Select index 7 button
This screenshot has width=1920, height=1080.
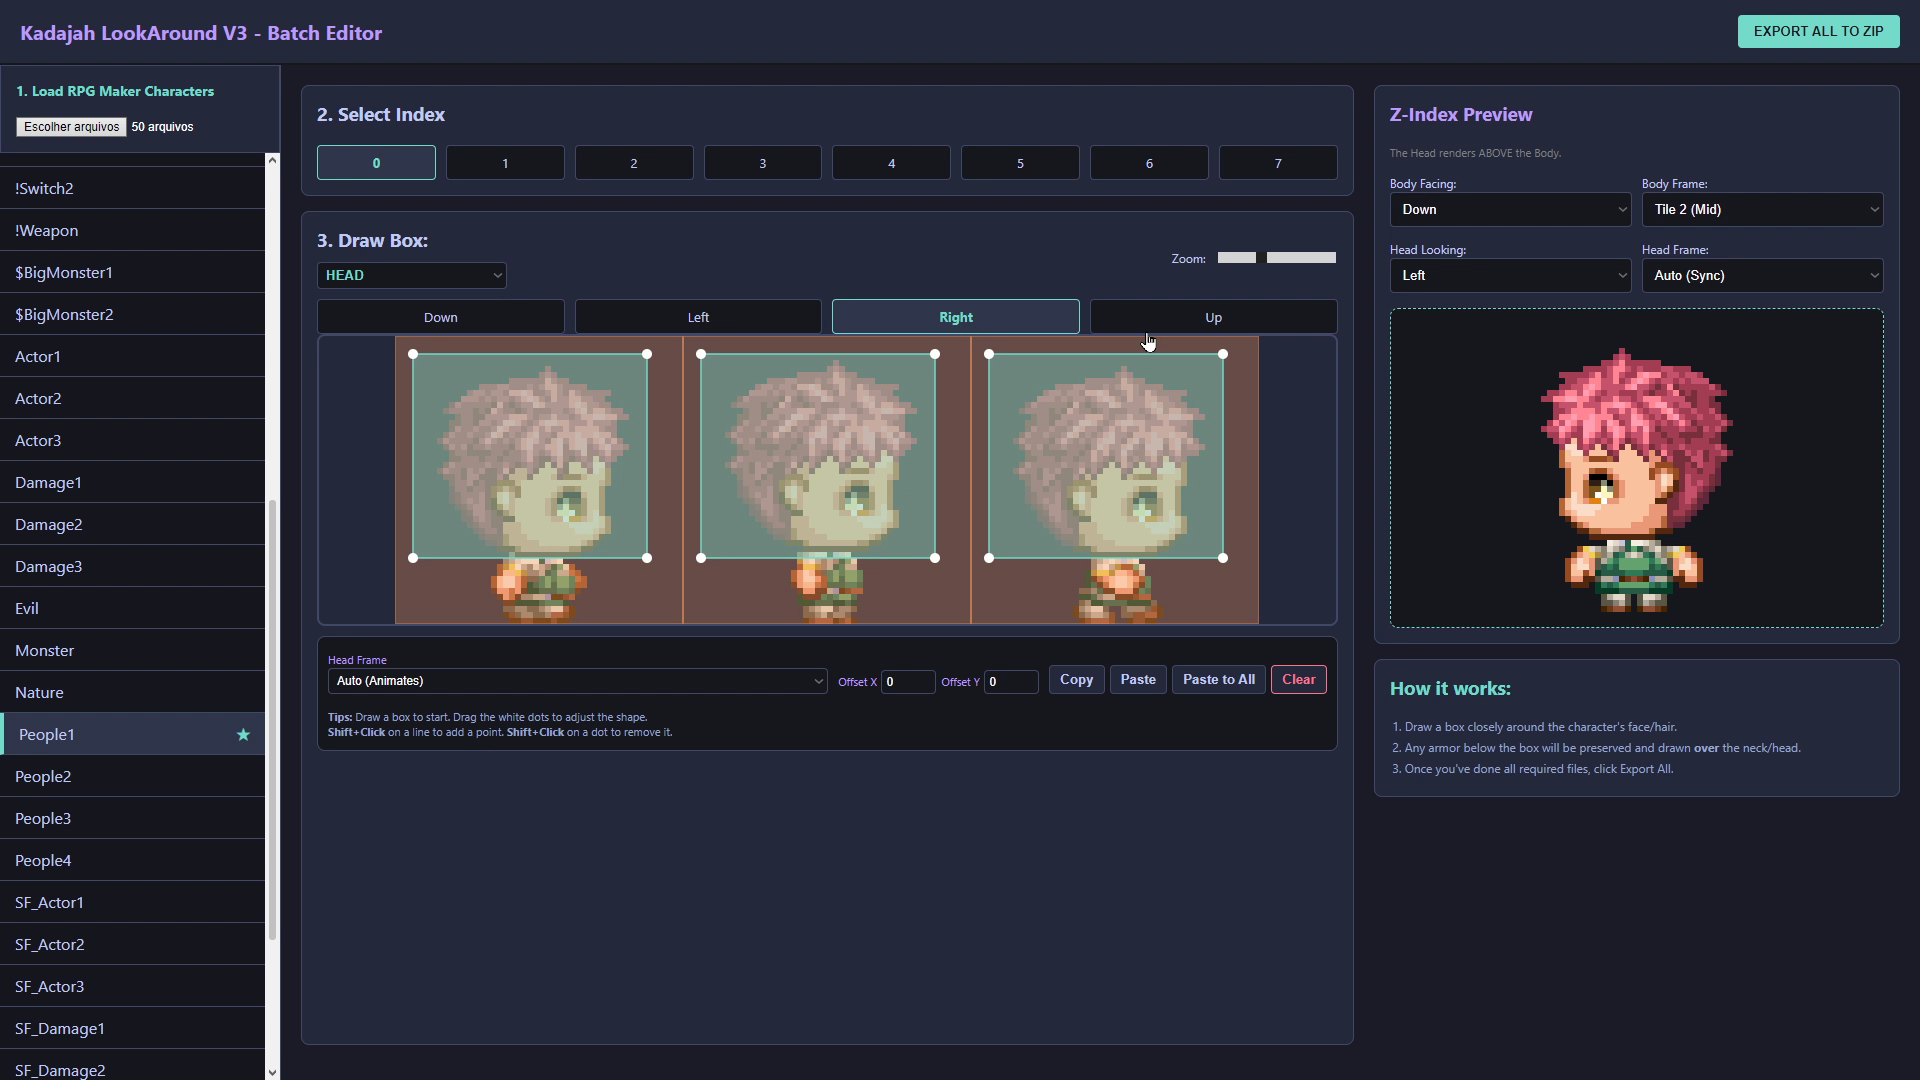coord(1278,163)
